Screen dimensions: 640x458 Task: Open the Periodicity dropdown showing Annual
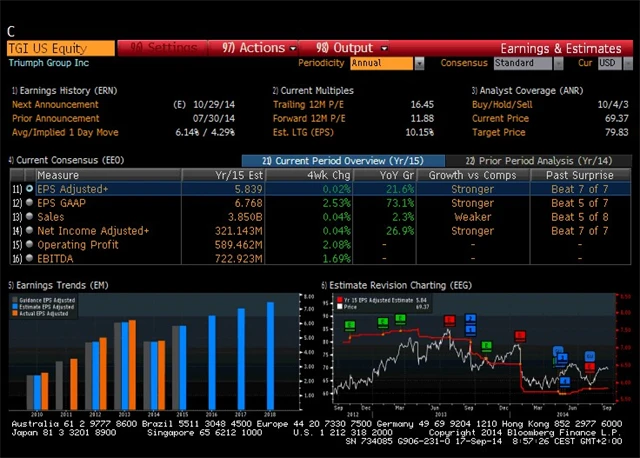385,63
